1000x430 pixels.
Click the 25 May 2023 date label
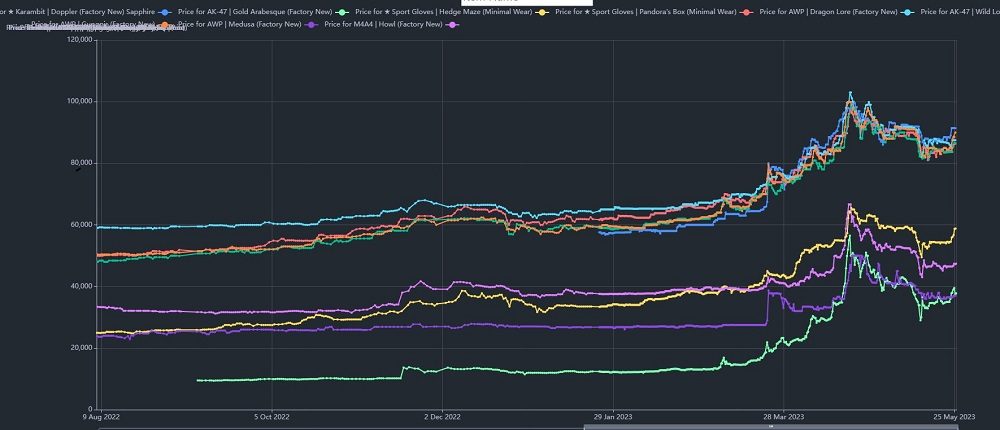(x=953, y=417)
